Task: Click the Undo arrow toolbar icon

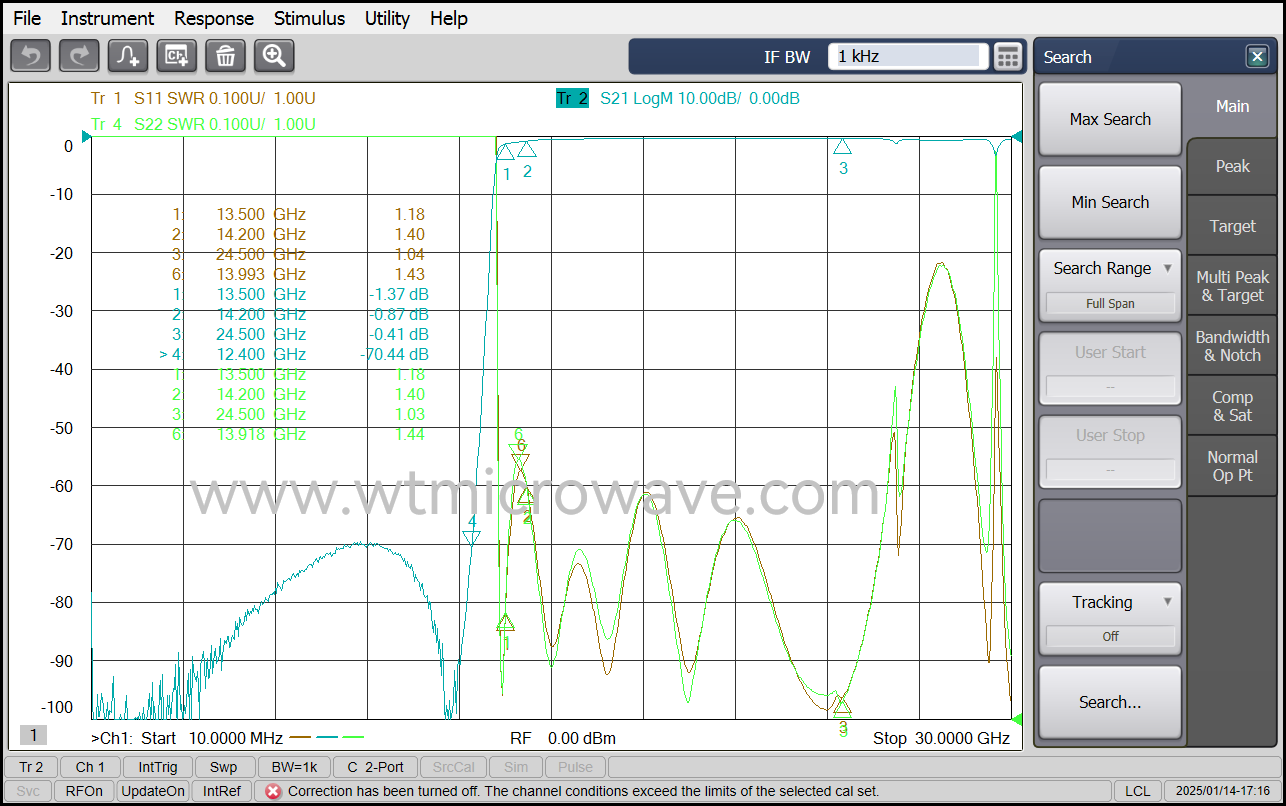Action: point(30,56)
